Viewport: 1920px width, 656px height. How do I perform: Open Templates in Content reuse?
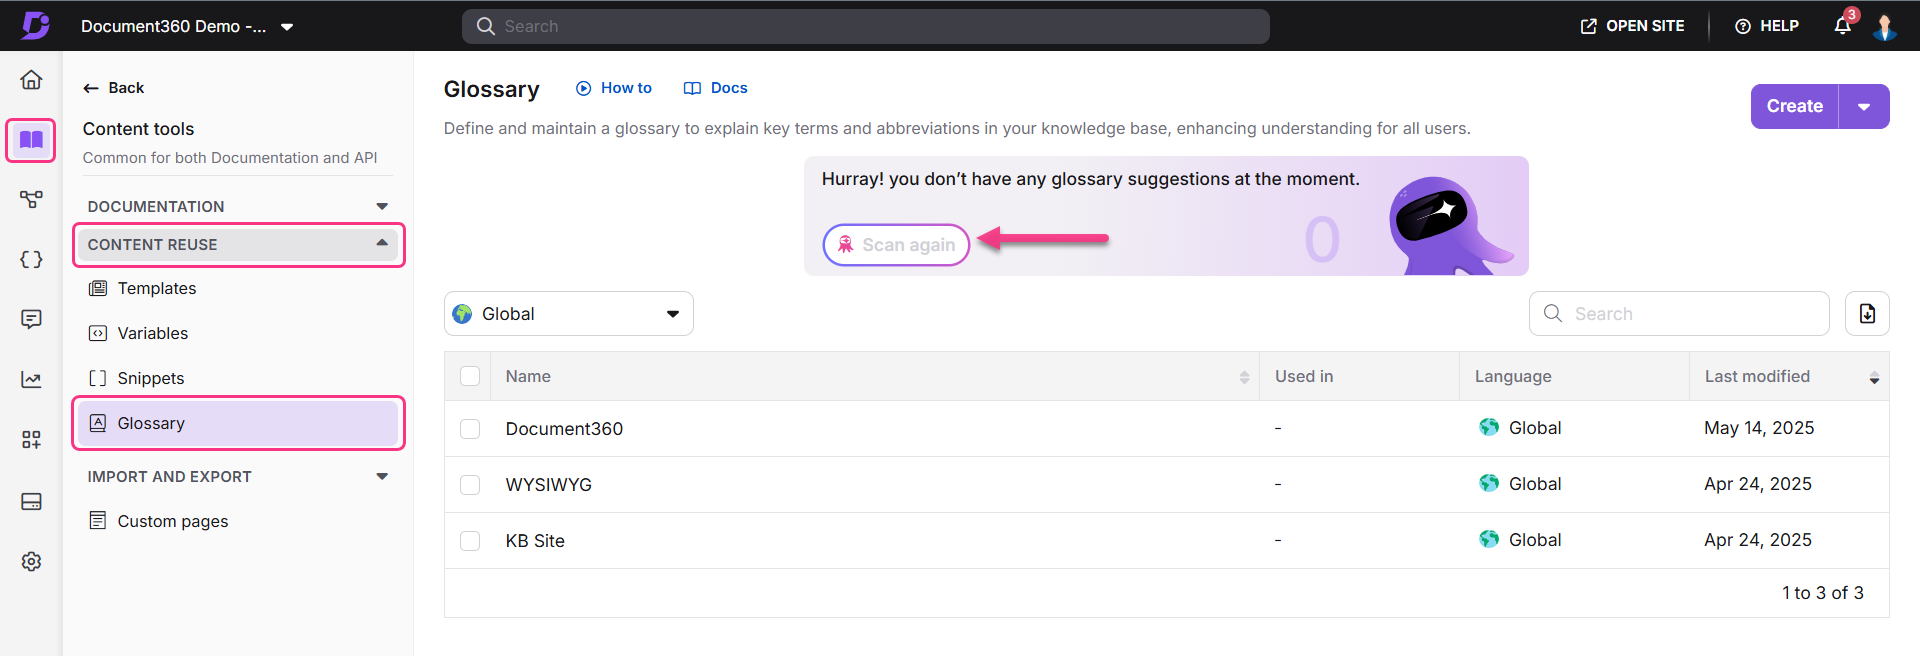click(156, 288)
